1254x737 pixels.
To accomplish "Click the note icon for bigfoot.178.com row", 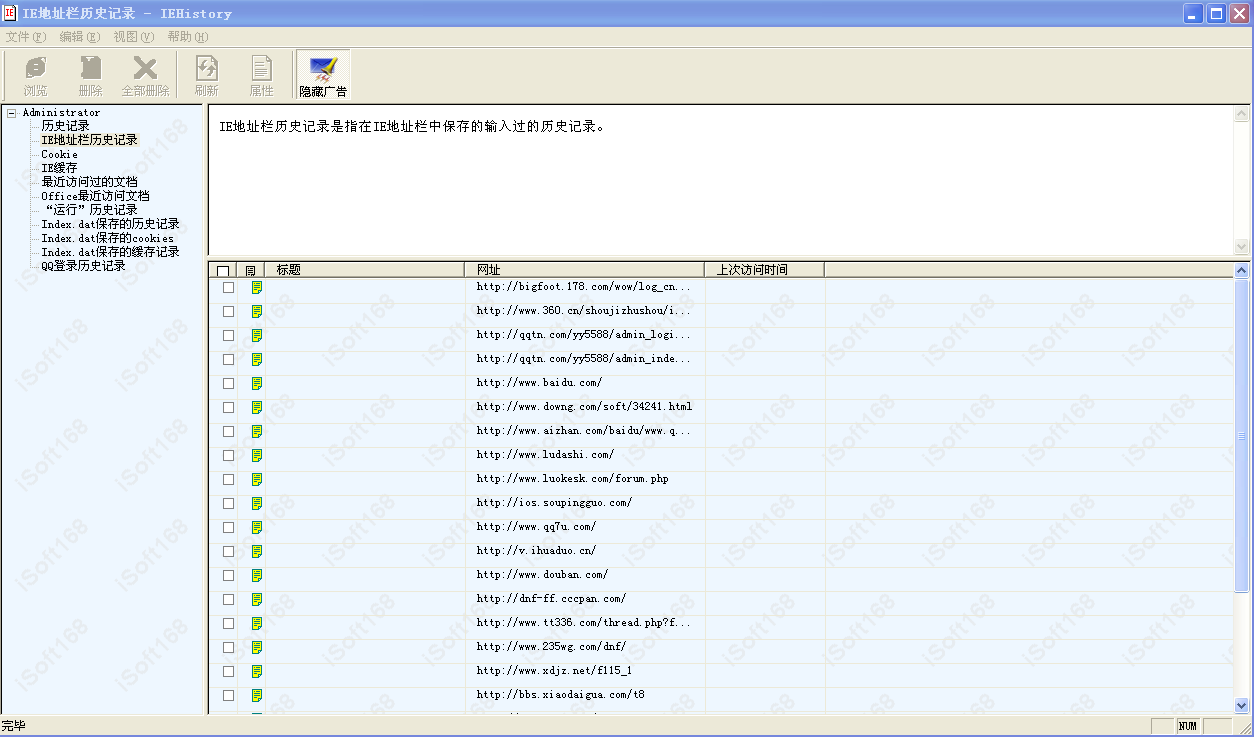I will [x=257, y=287].
